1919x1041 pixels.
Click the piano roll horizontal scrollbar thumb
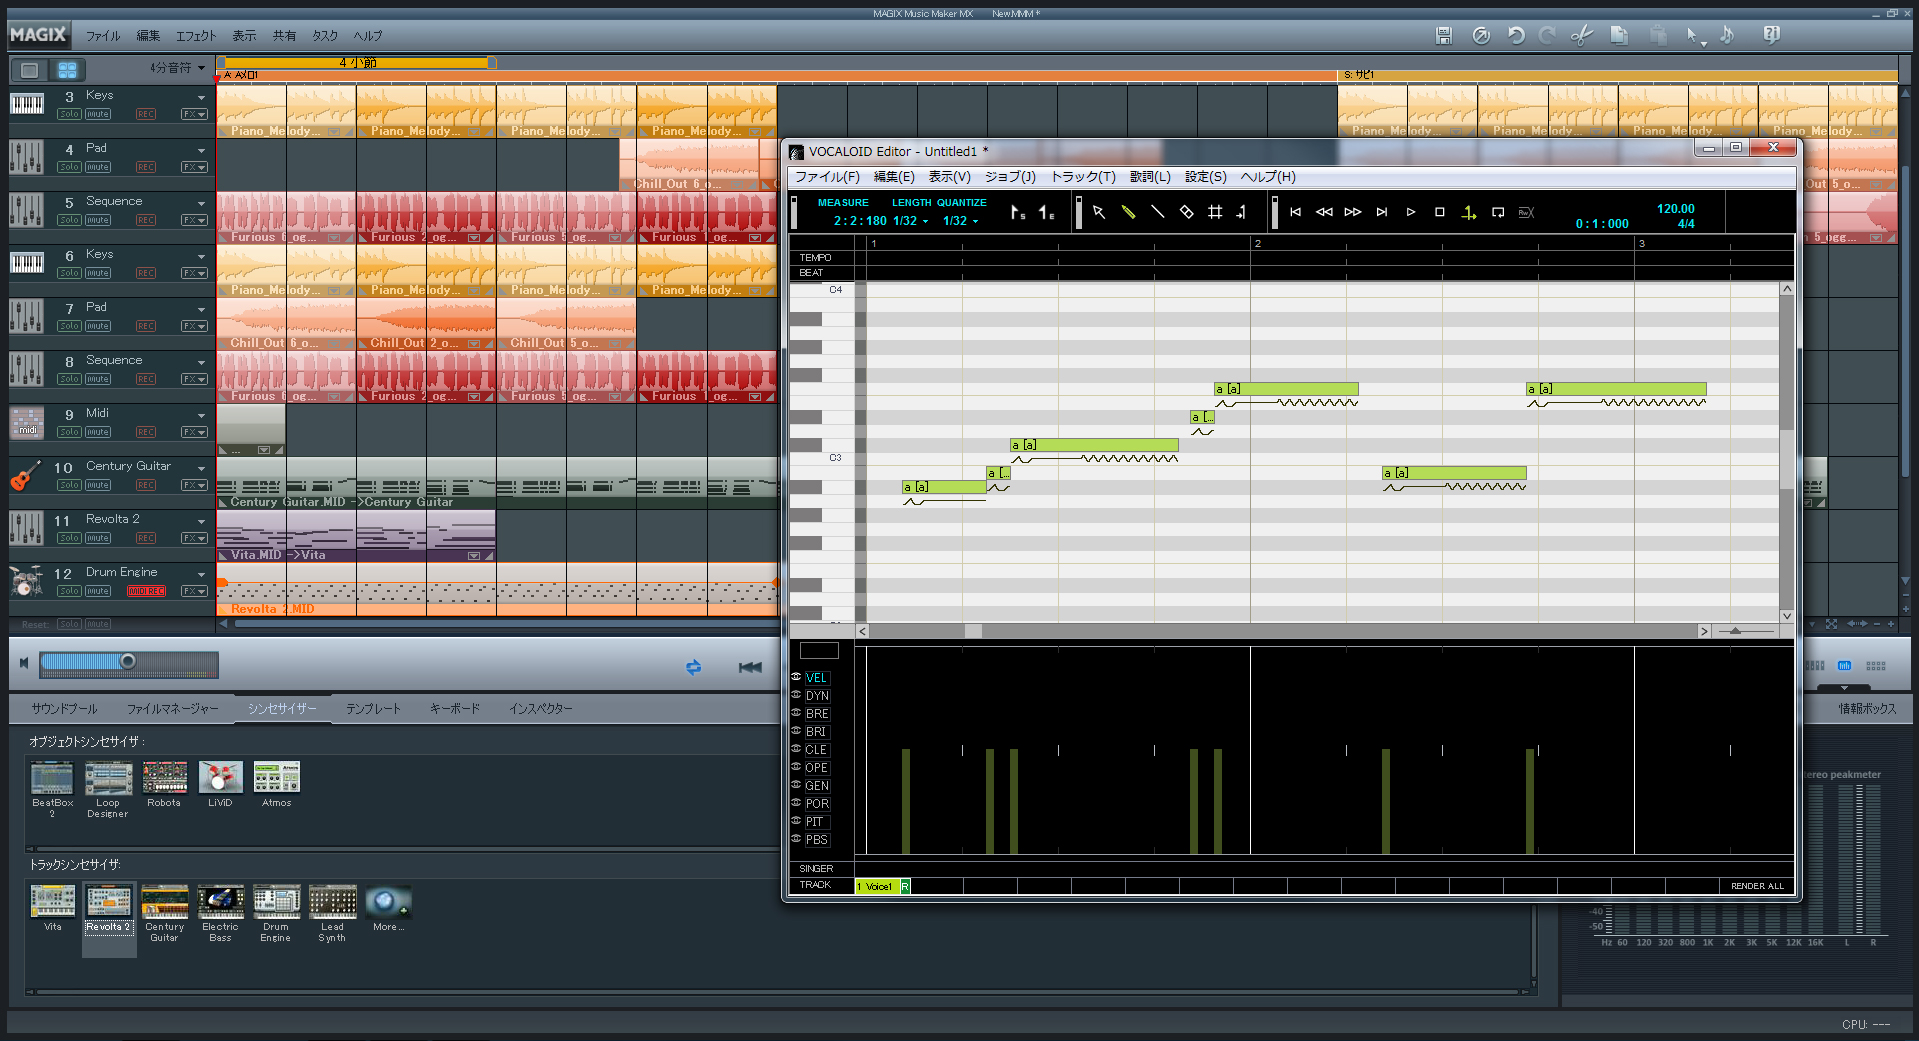(973, 631)
